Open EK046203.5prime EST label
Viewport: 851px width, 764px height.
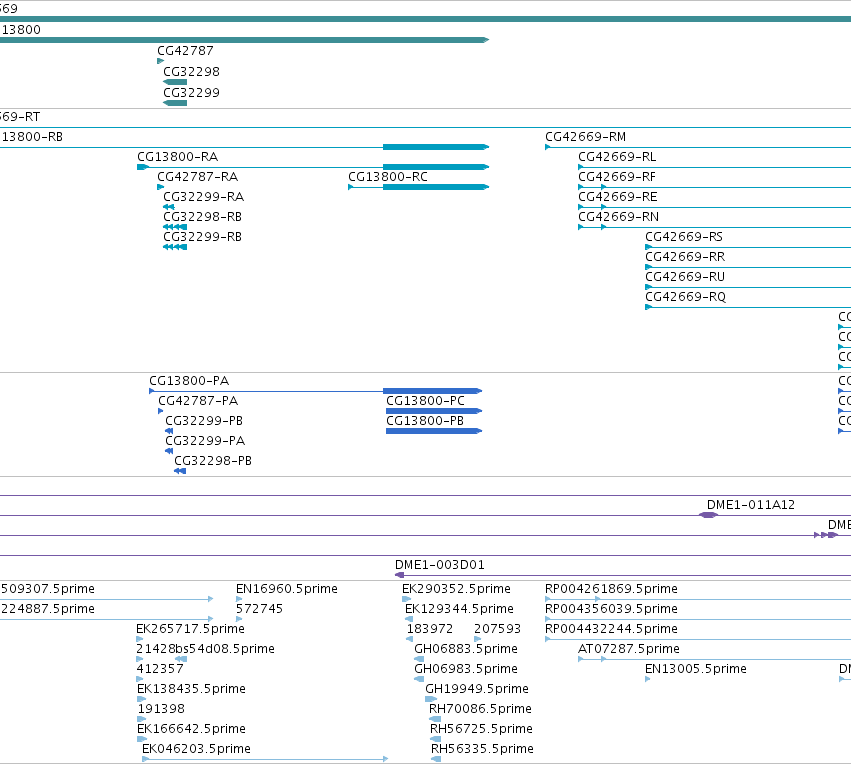point(196,749)
